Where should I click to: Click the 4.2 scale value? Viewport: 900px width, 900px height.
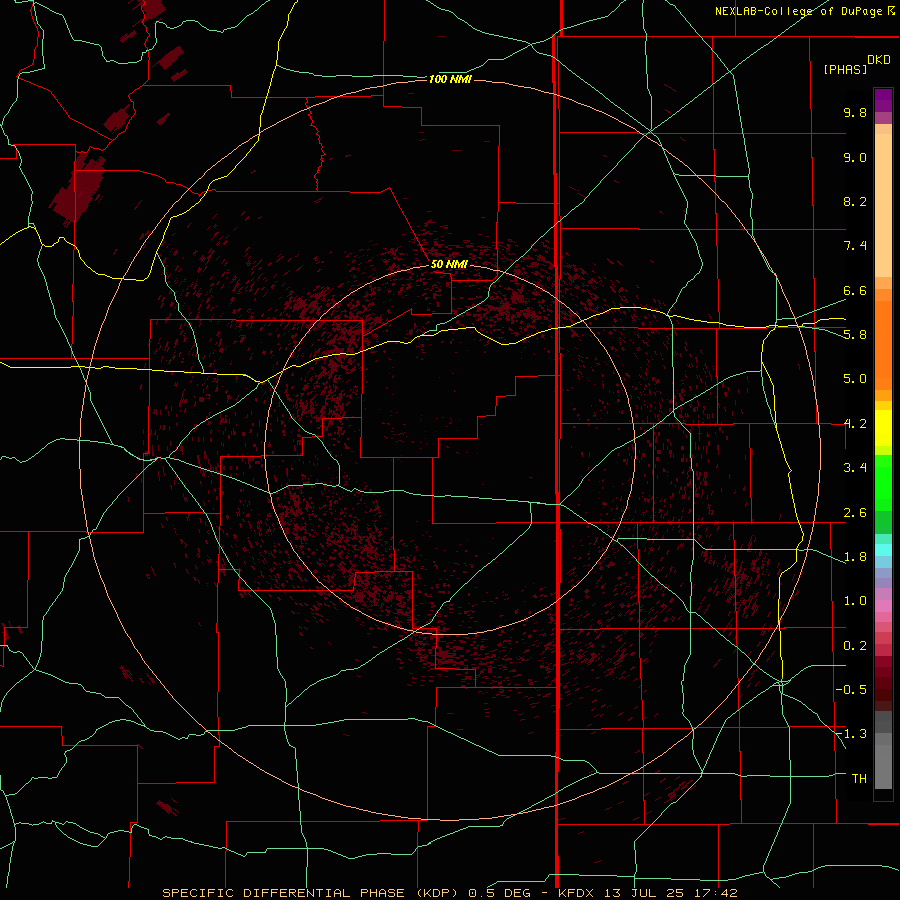[x=855, y=424]
